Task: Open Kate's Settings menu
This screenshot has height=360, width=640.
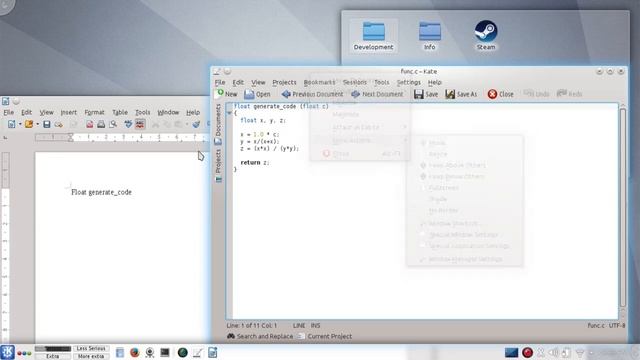Action: [x=409, y=82]
